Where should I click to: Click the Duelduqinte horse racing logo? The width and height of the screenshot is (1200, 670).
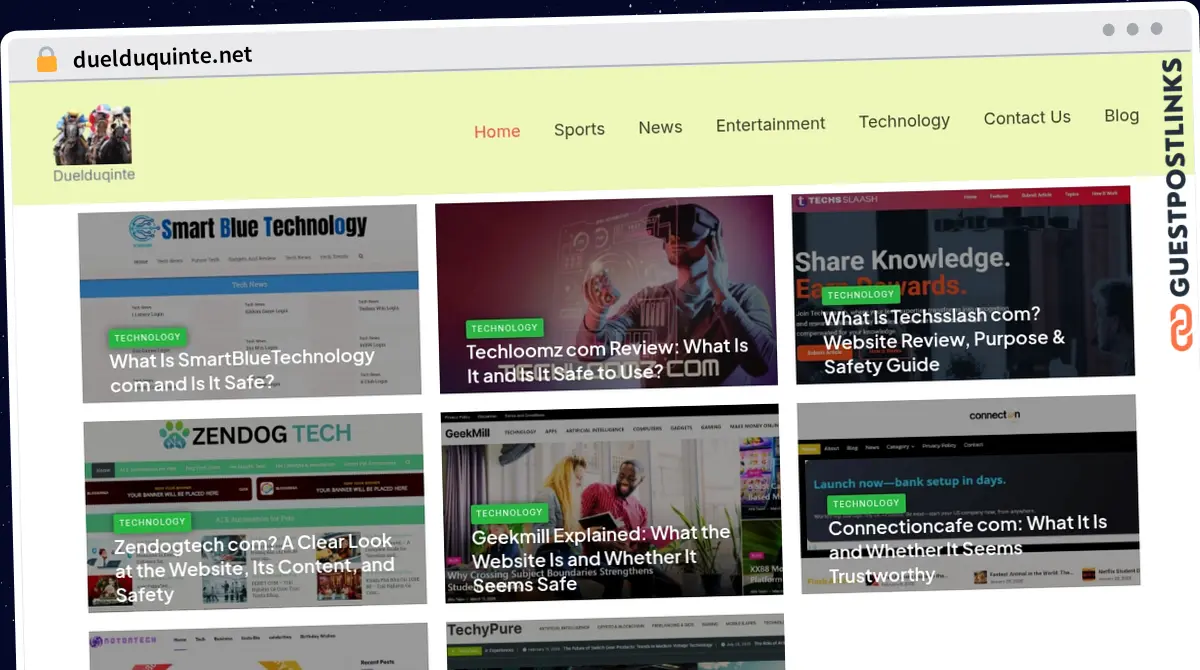pyautogui.click(x=92, y=135)
